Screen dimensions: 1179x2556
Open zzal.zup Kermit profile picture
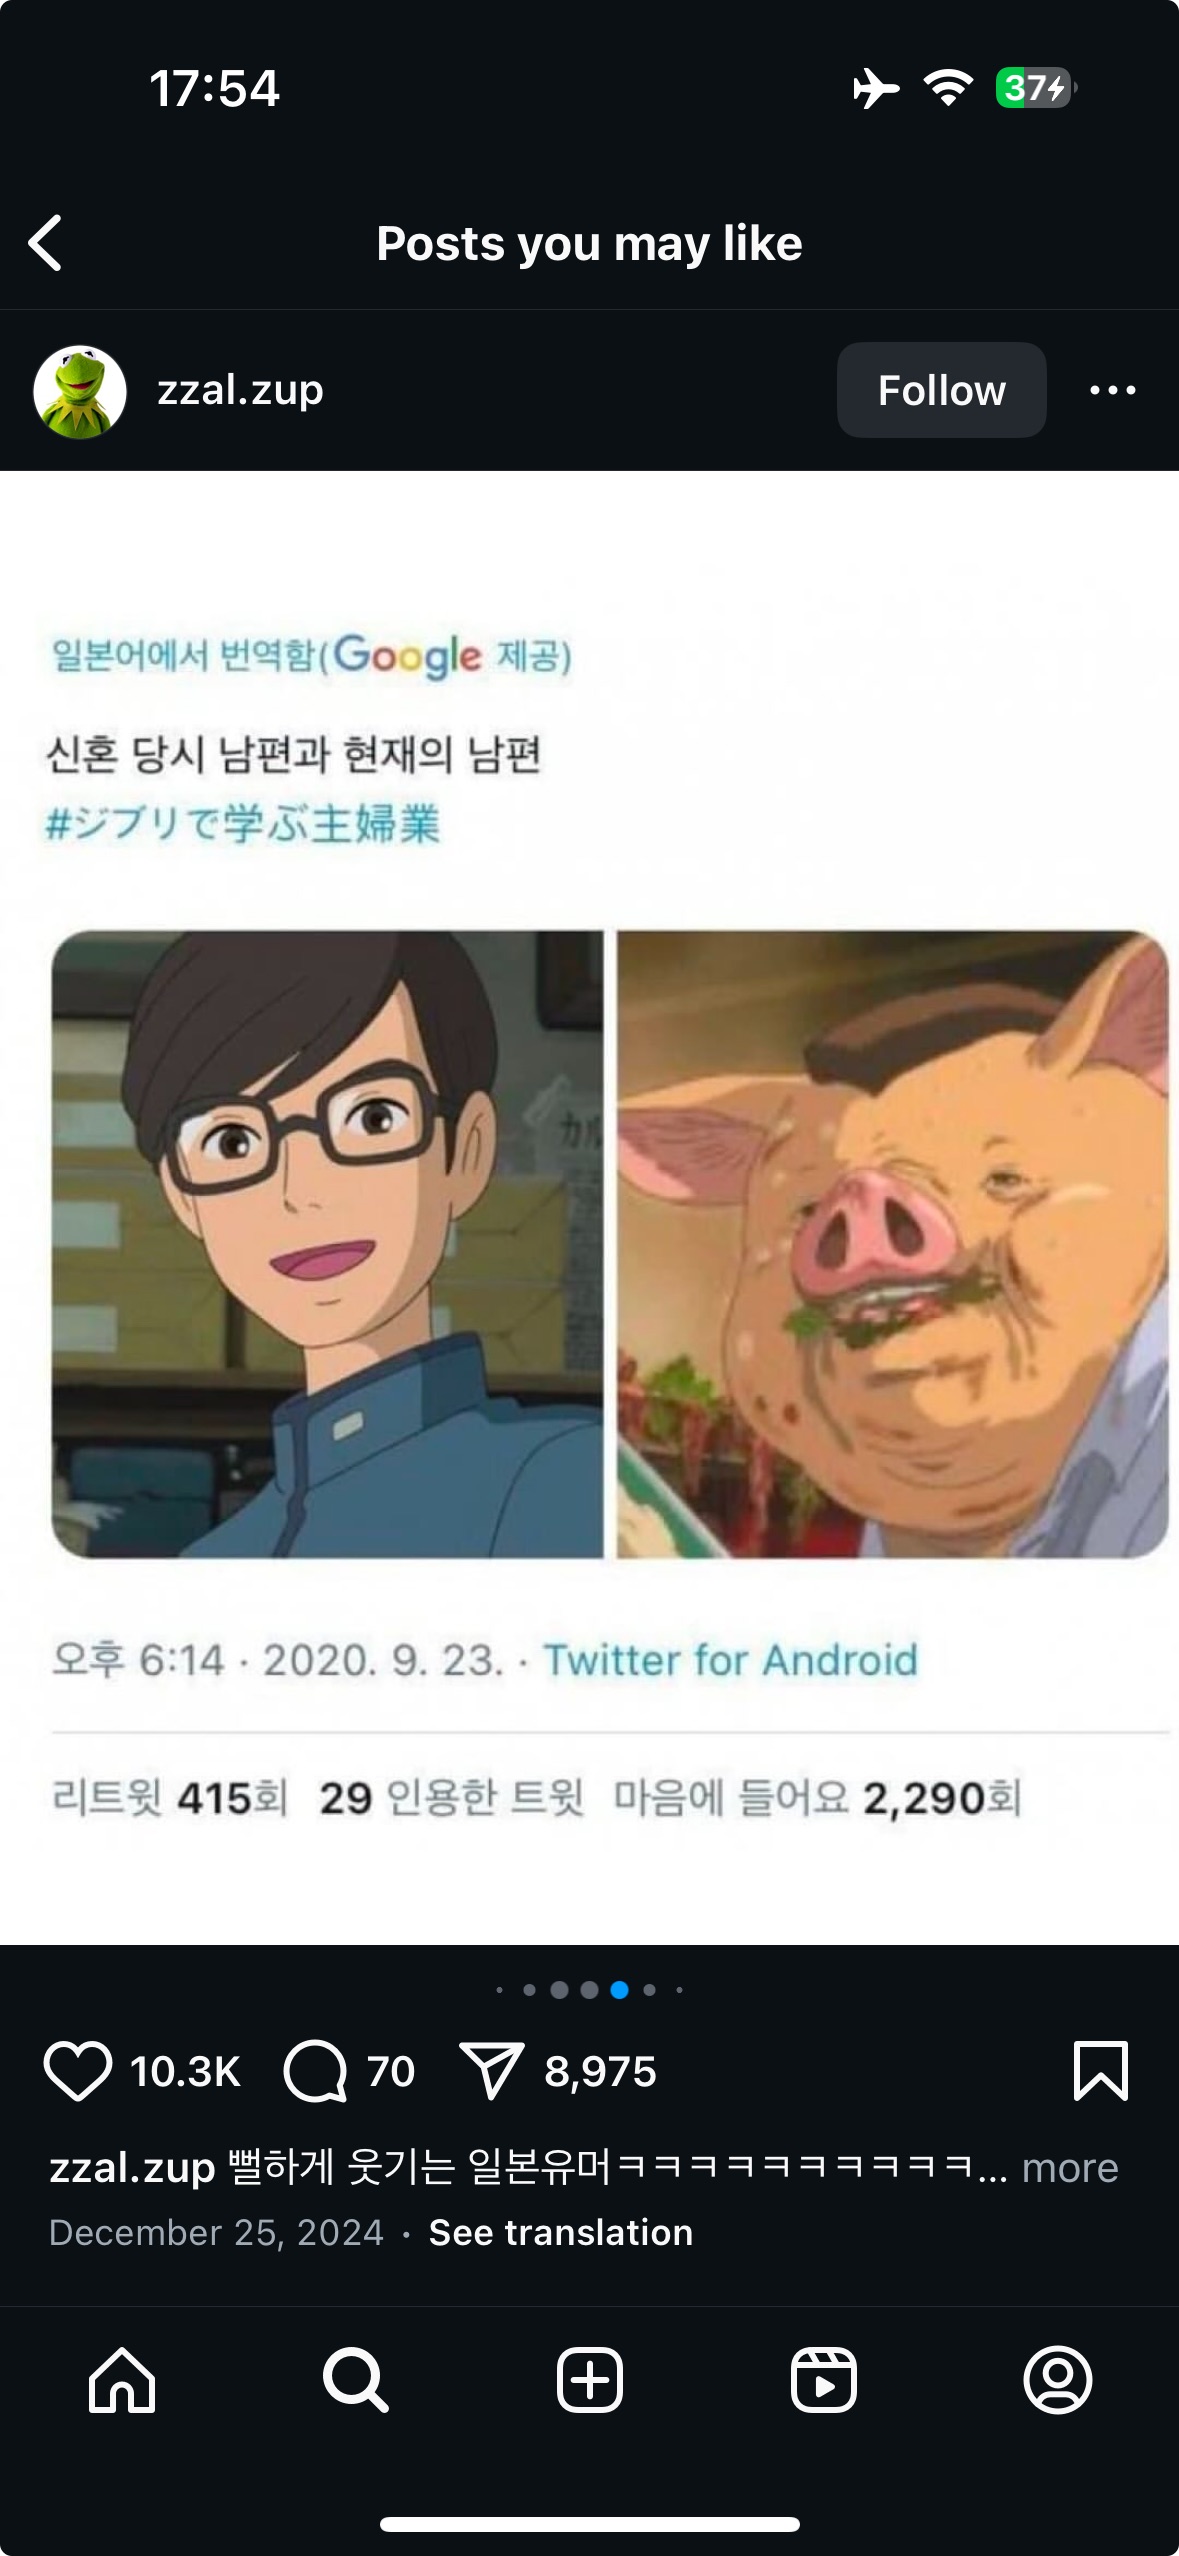[x=80, y=391]
